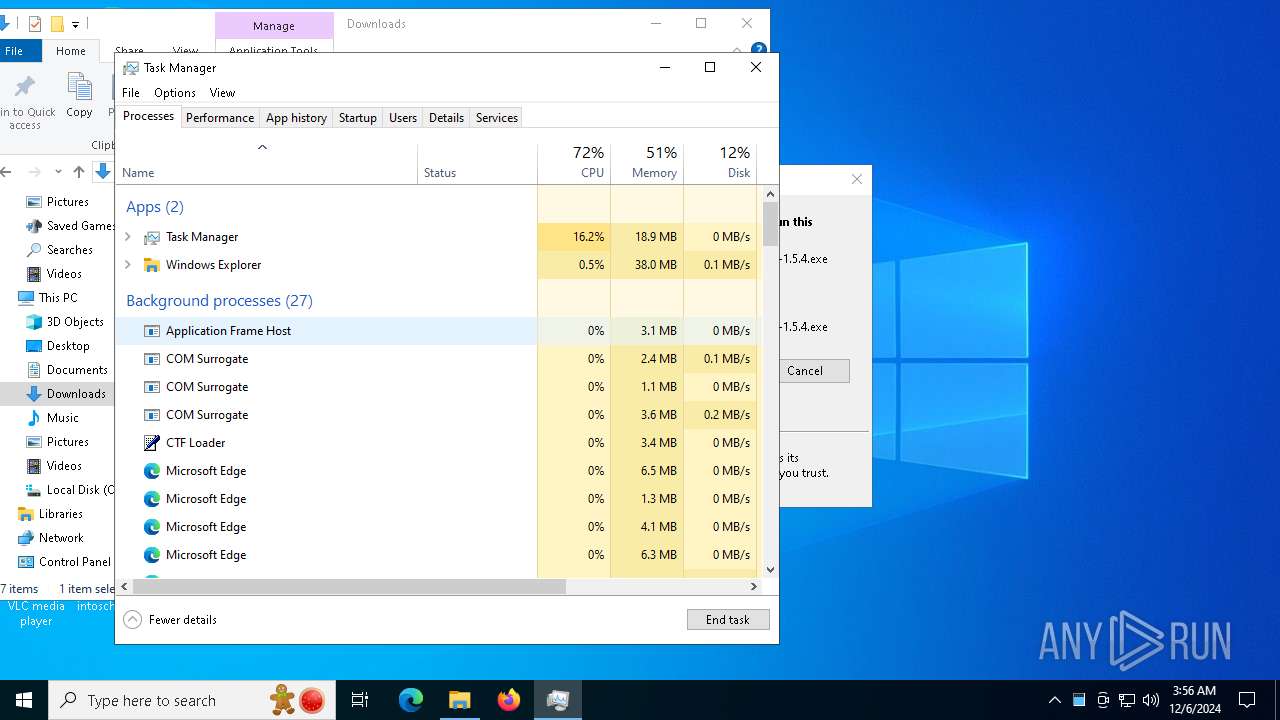Click the network icon in system tray

coord(1127,700)
